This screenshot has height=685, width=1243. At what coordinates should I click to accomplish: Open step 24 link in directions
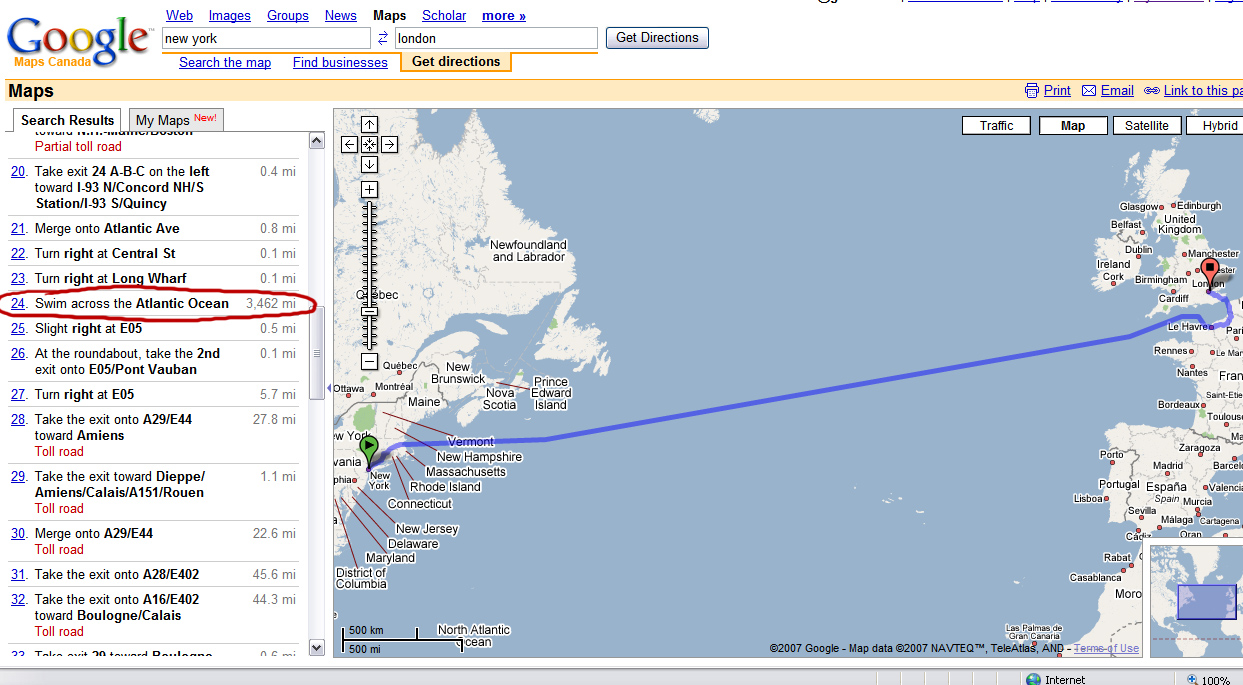(x=18, y=303)
